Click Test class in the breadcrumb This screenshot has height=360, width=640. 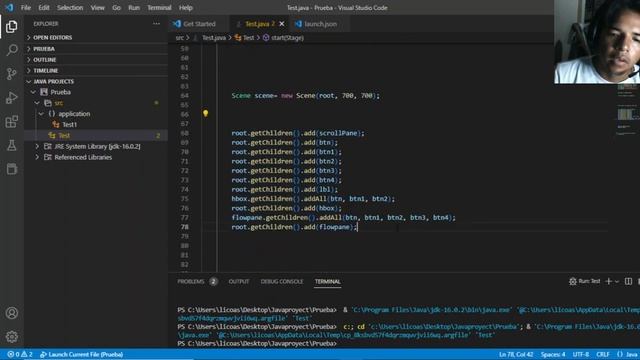coord(249,38)
